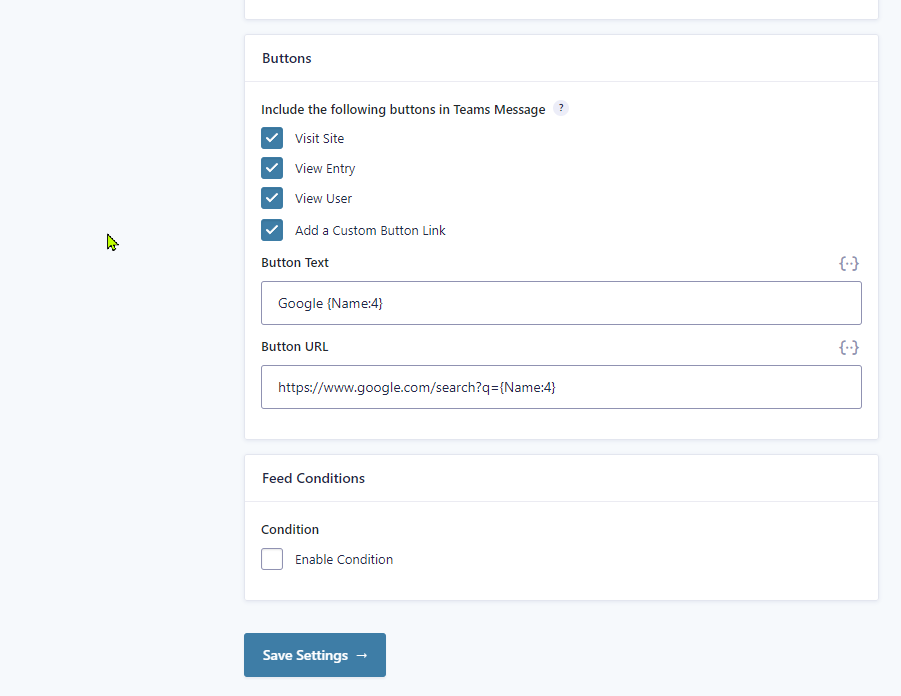Click the Condition label

pyautogui.click(x=289, y=528)
